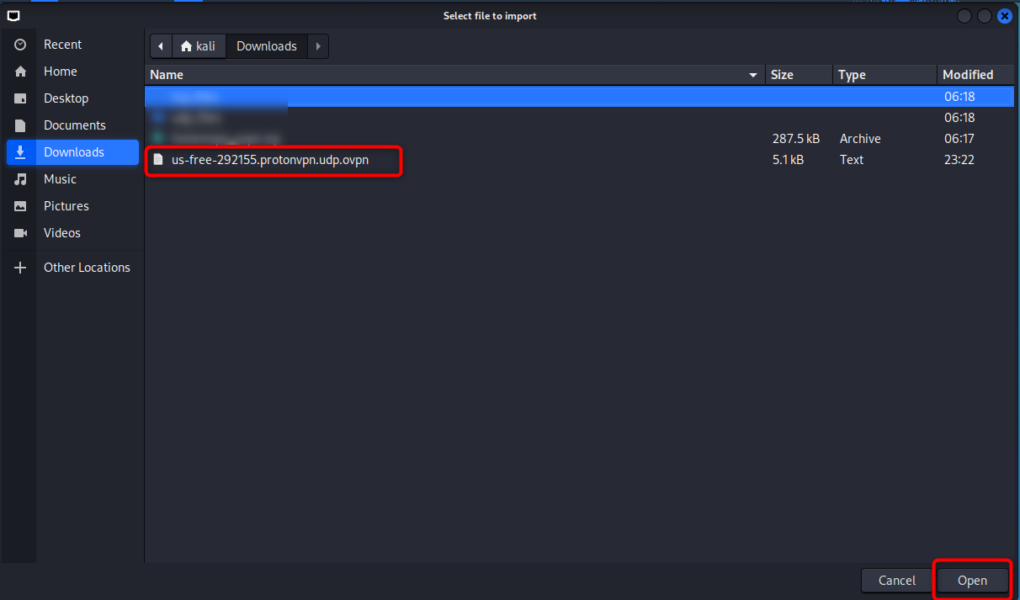Viewport: 1020px width, 600px height.
Task: Cancel the file import dialog
Action: (x=896, y=580)
